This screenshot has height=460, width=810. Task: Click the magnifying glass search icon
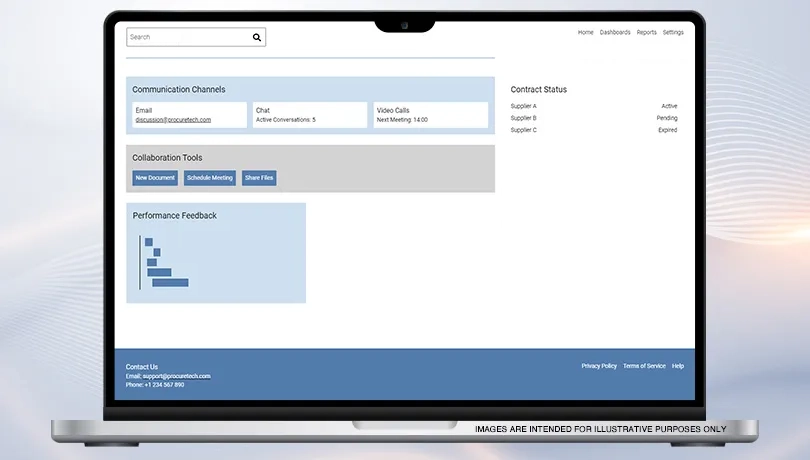(x=256, y=37)
